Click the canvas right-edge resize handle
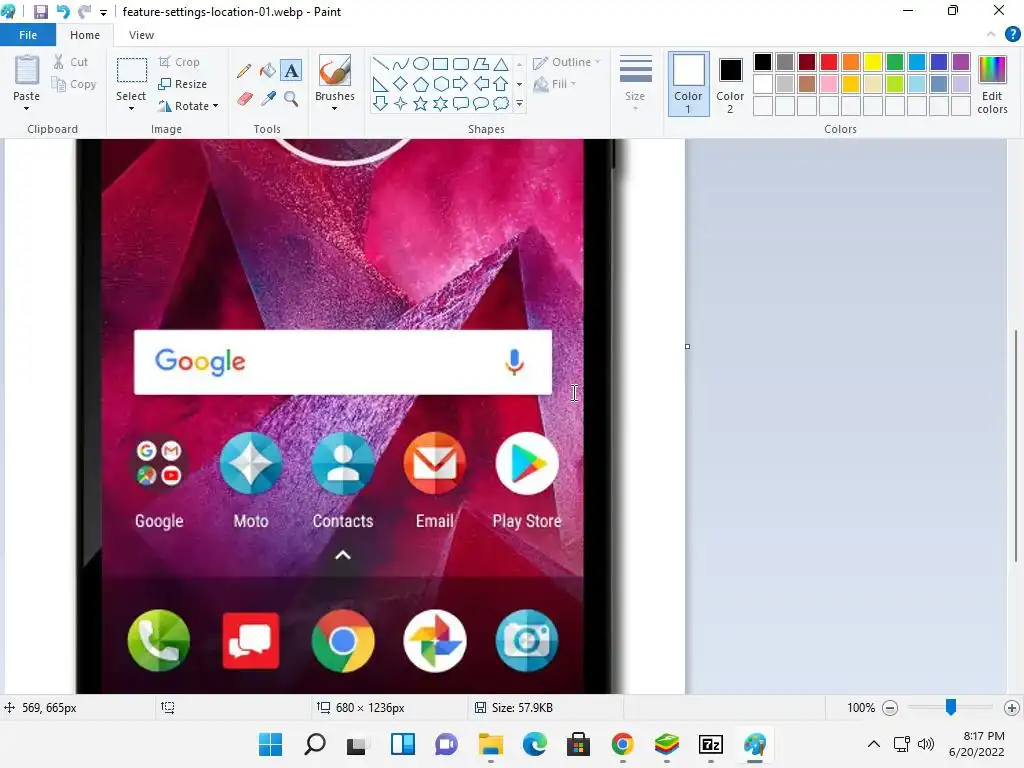This screenshot has width=1024, height=768. coord(687,347)
